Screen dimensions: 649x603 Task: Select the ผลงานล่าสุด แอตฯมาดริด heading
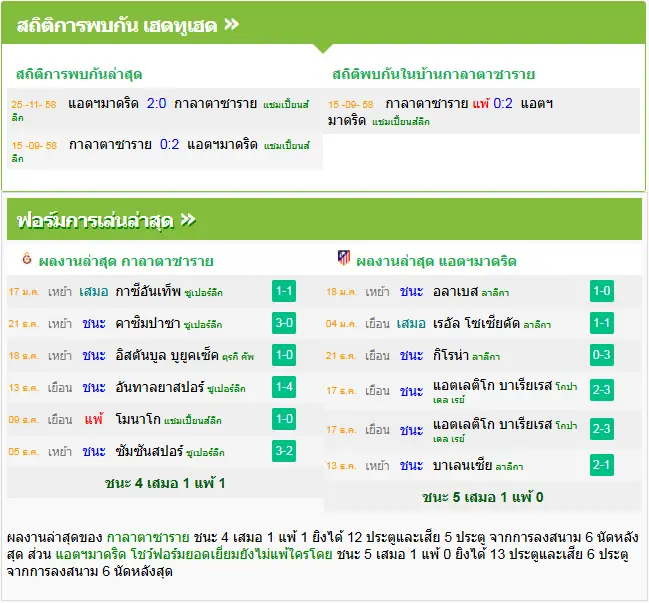point(436,261)
